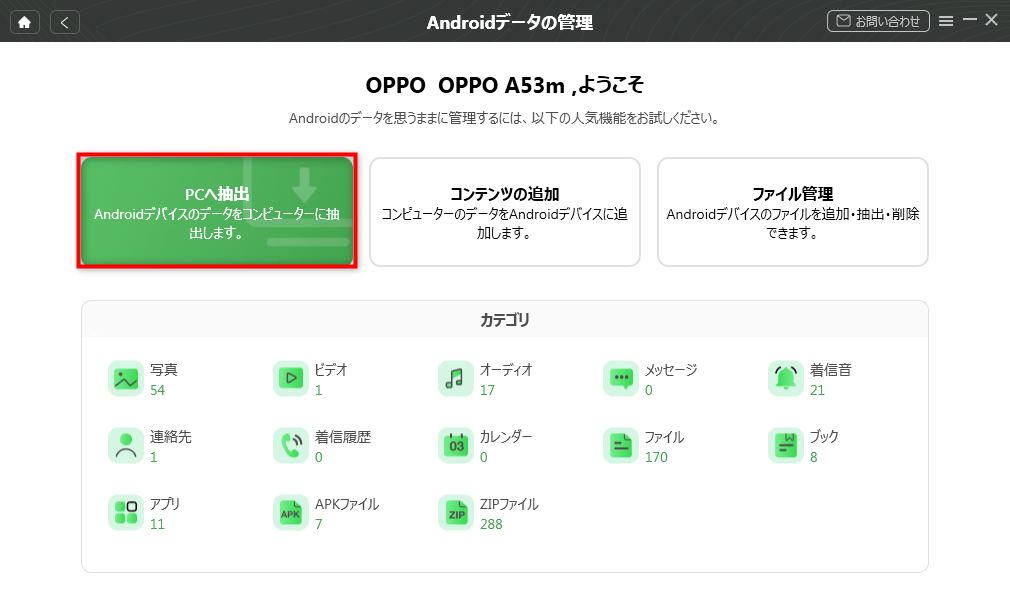Select the コンテンツの追加 feature card
The height and width of the screenshot is (600, 1010).
(504, 212)
